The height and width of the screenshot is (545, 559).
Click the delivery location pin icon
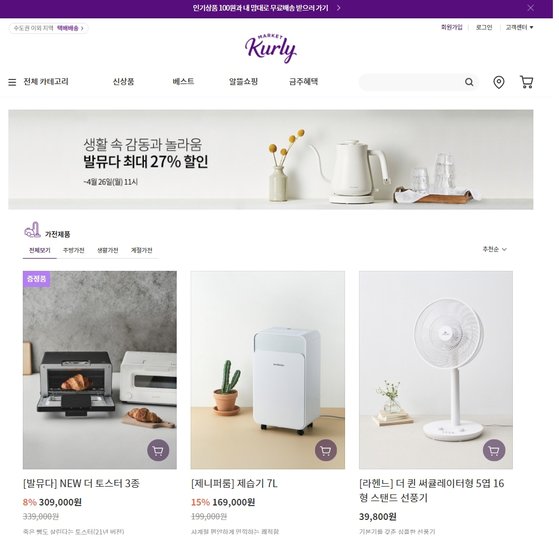pyautogui.click(x=498, y=82)
